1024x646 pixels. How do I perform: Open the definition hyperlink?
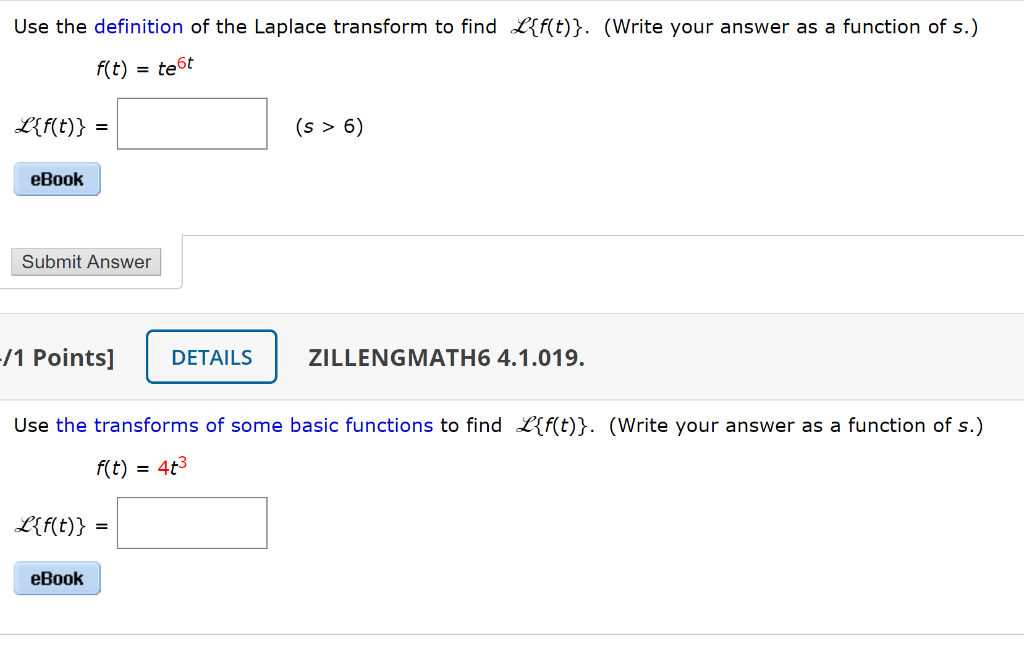tap(138, 26)
